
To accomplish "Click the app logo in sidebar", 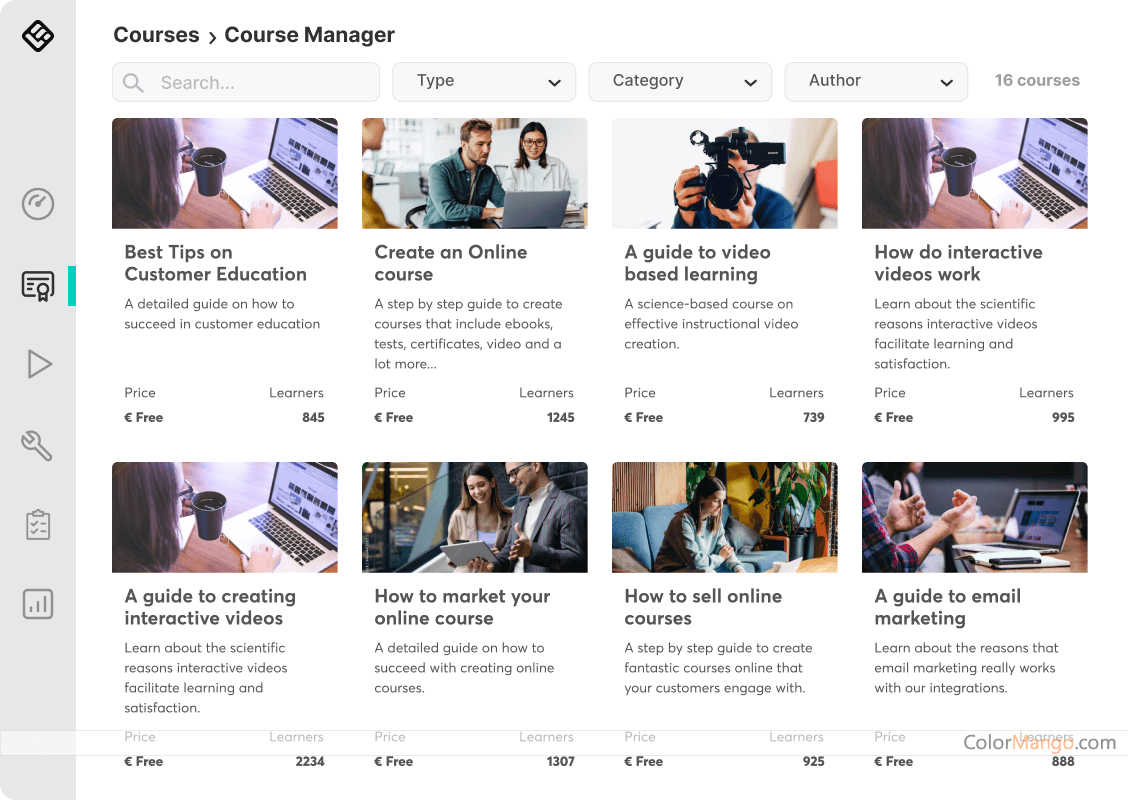I will pyautogui.click(x=38, y=36).
